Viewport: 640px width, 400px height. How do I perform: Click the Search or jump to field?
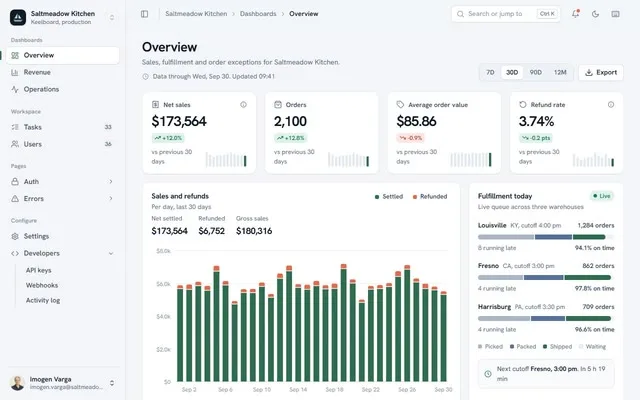coord(506,14)
